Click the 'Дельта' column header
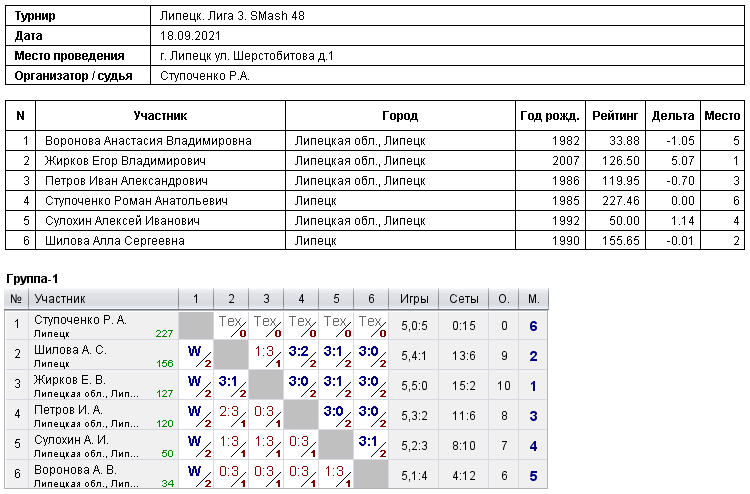750x494 pixels. [673, 116]
